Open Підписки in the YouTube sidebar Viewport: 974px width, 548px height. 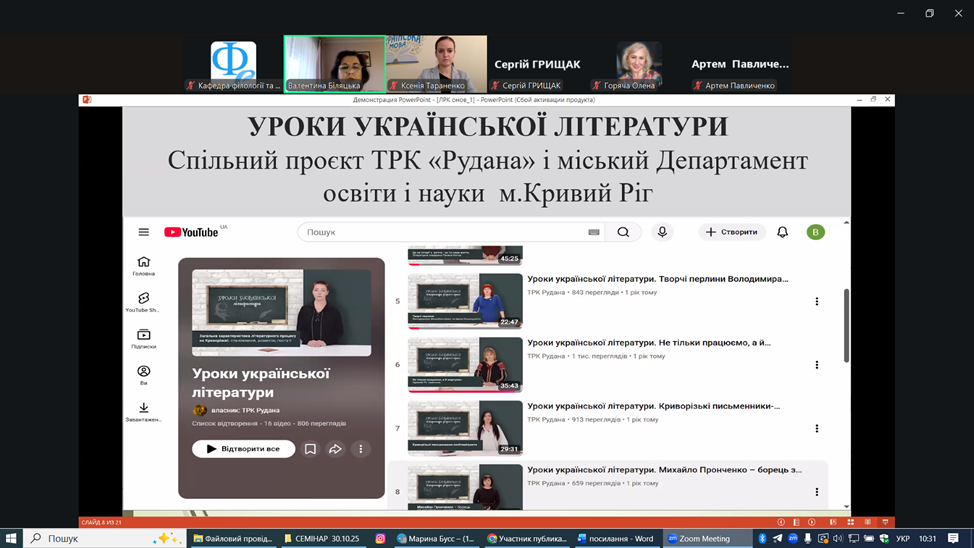(x=144, y=339)
